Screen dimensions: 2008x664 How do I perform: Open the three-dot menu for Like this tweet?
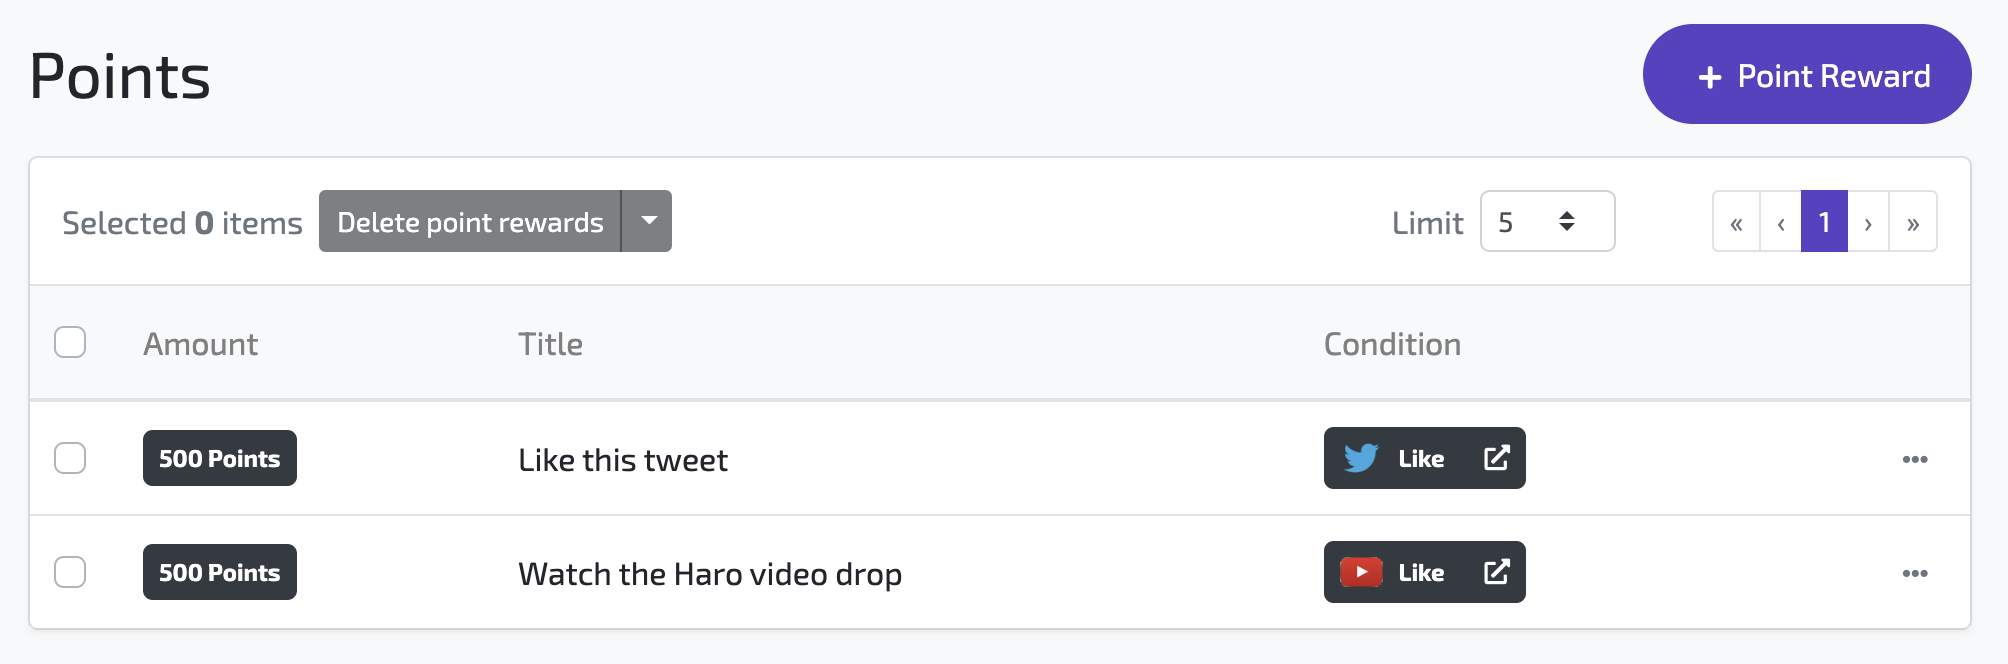[x=1915, y=459]
